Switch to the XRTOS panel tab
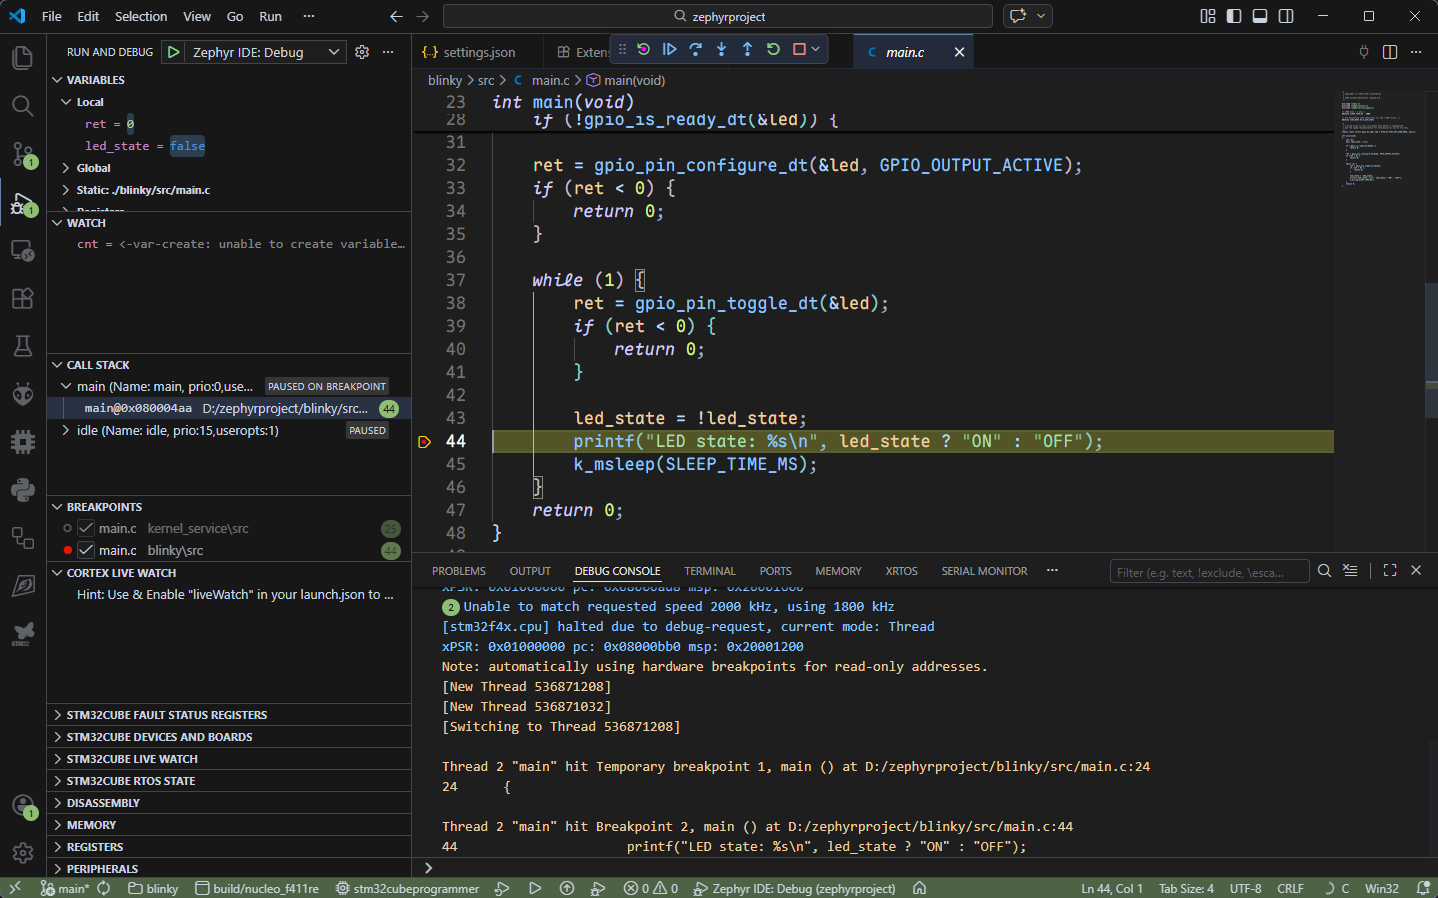 (x=901, y=571)
